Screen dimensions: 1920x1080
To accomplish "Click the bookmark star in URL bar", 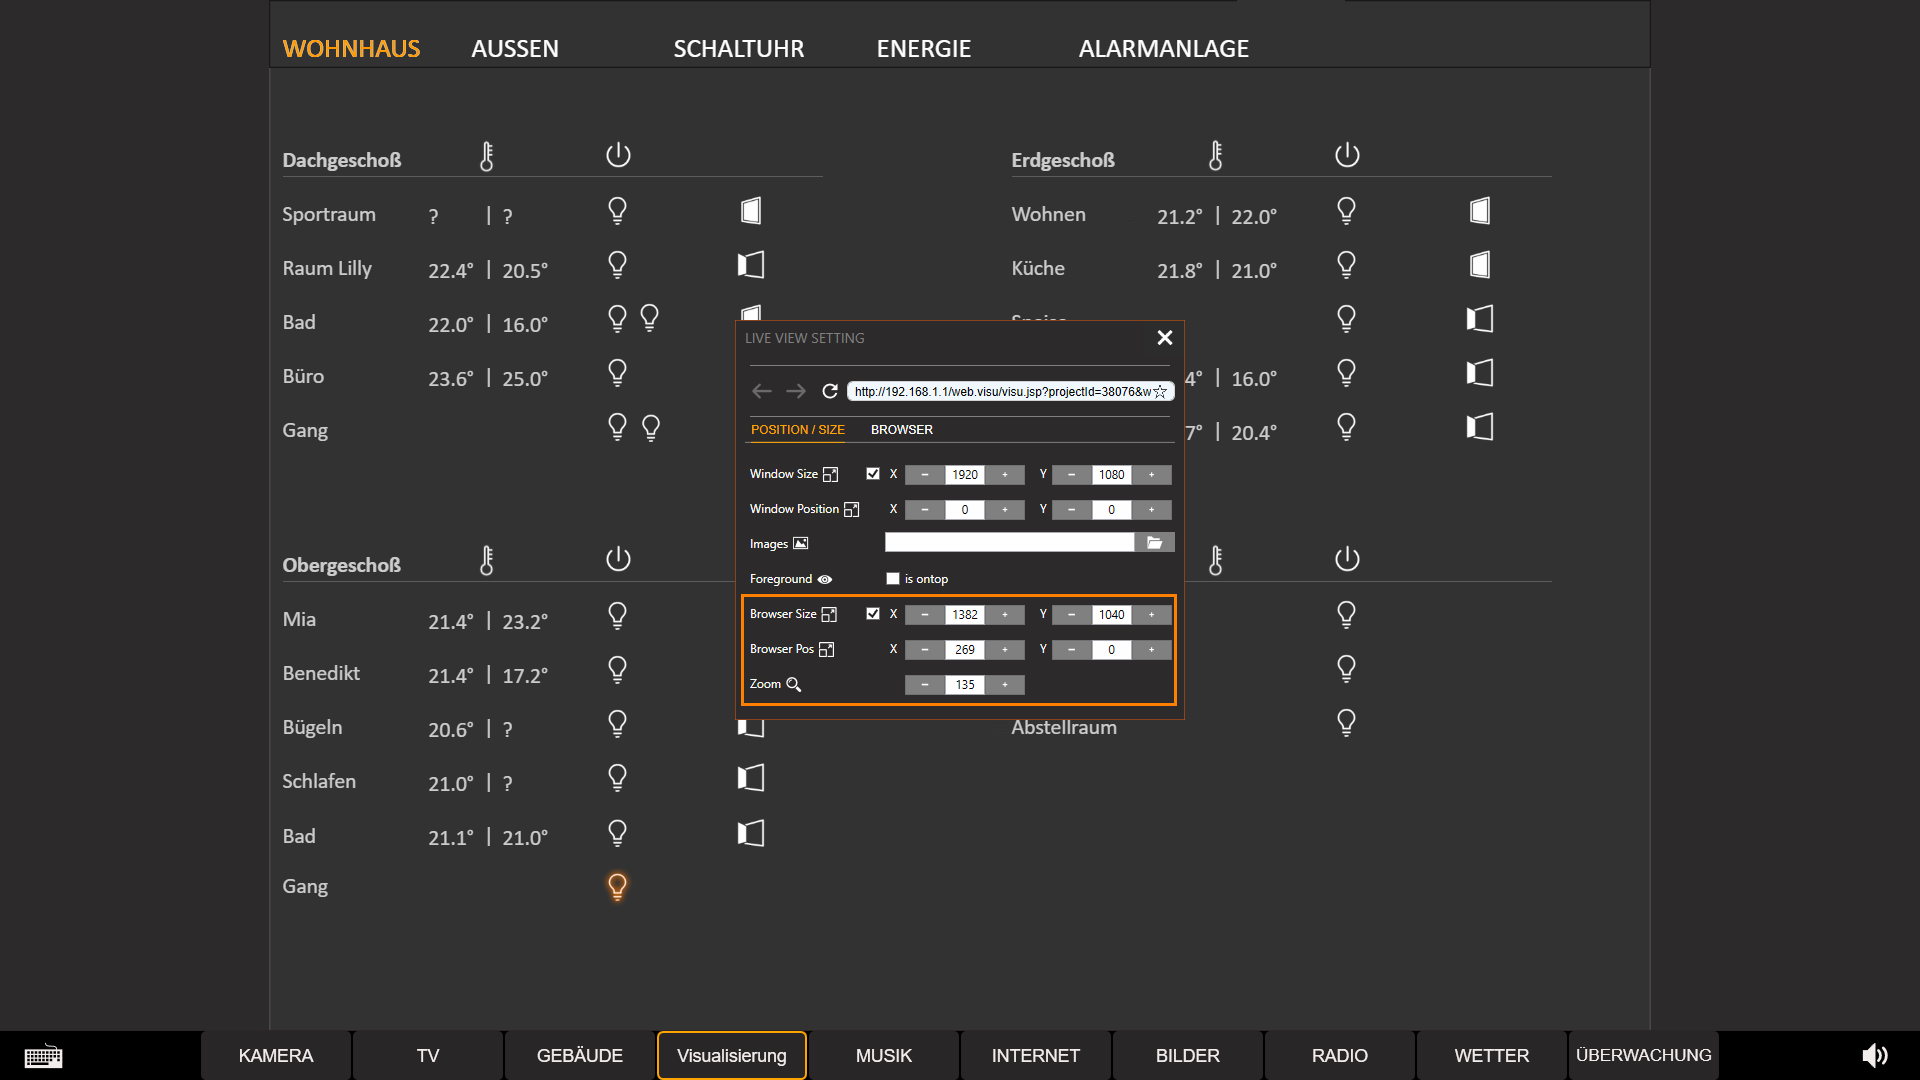I will 1160,392.
